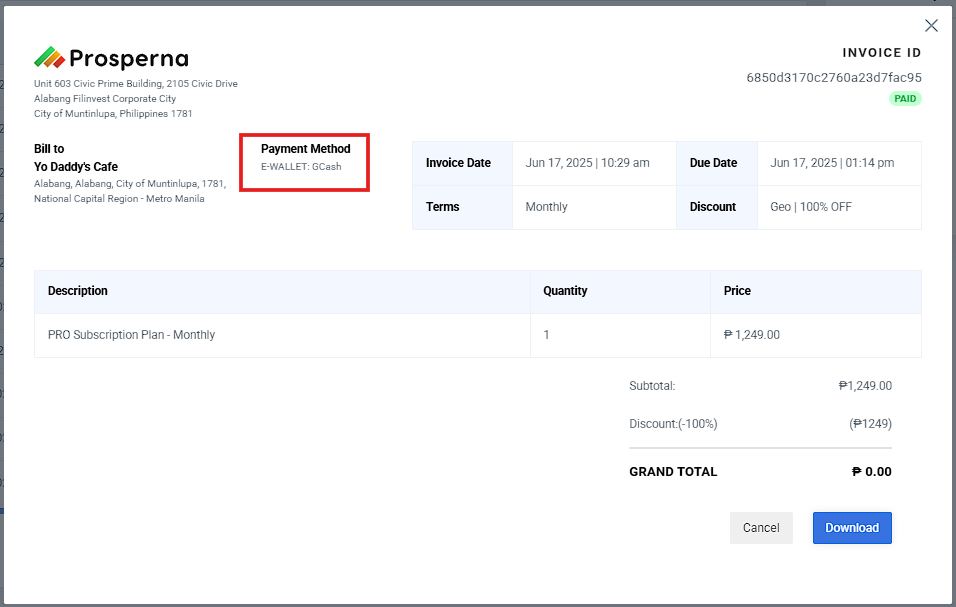The width and height of the screenshot is (956, 607).
Task: Click the Geo 100% OFF discount value
Action: point(811,207)
